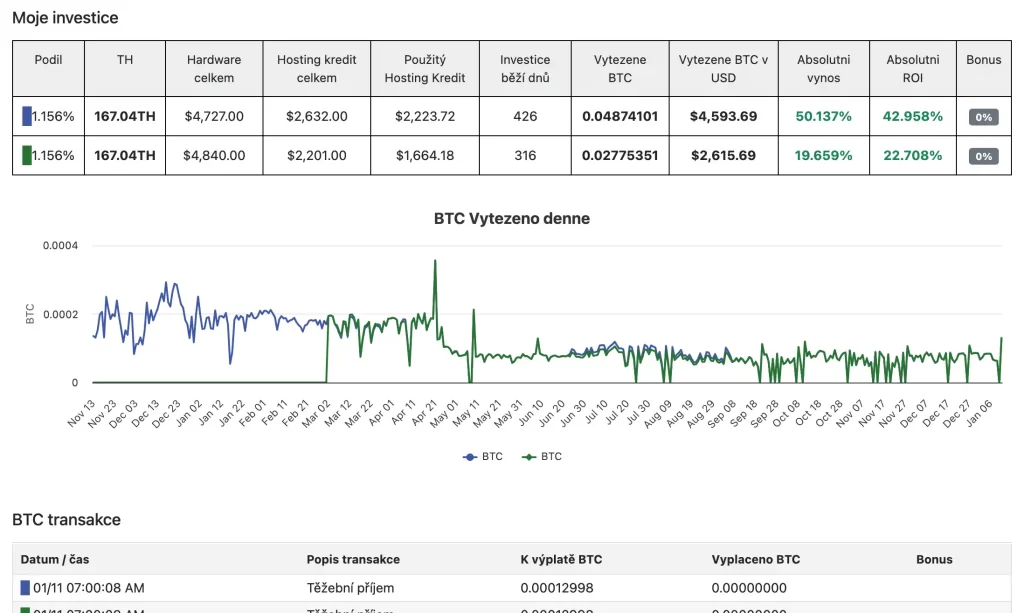1024x613 pixels.
Task: Click the April spike peak on chart
Action: click(x=435, y=261)
